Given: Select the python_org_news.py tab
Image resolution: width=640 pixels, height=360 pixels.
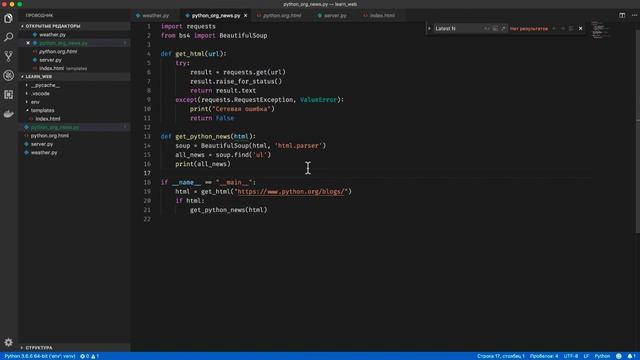Looking at the screenshot, I should pyautogui.click(x=216, y=16).
